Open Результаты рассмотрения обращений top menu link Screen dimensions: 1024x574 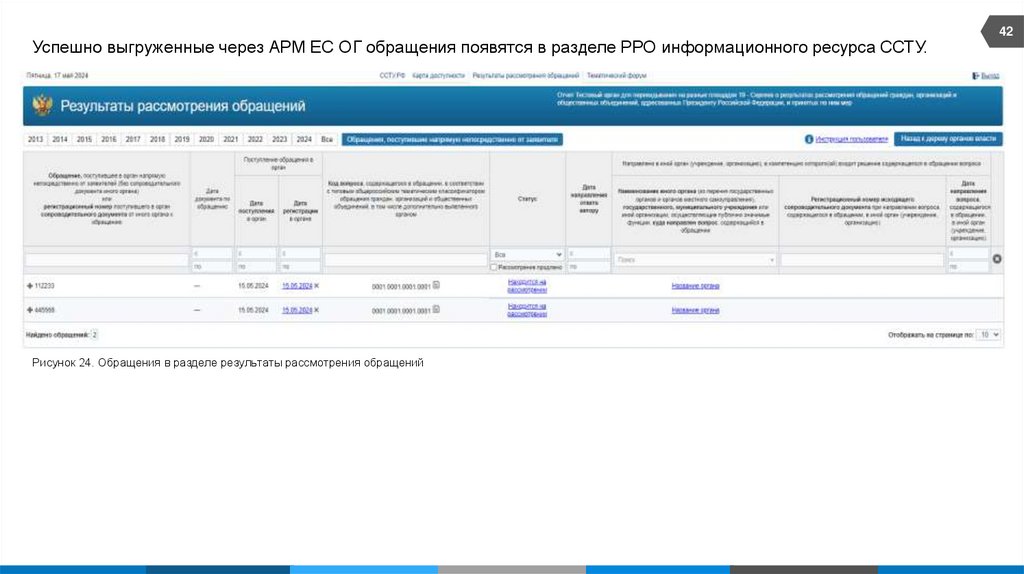point(526,76)
